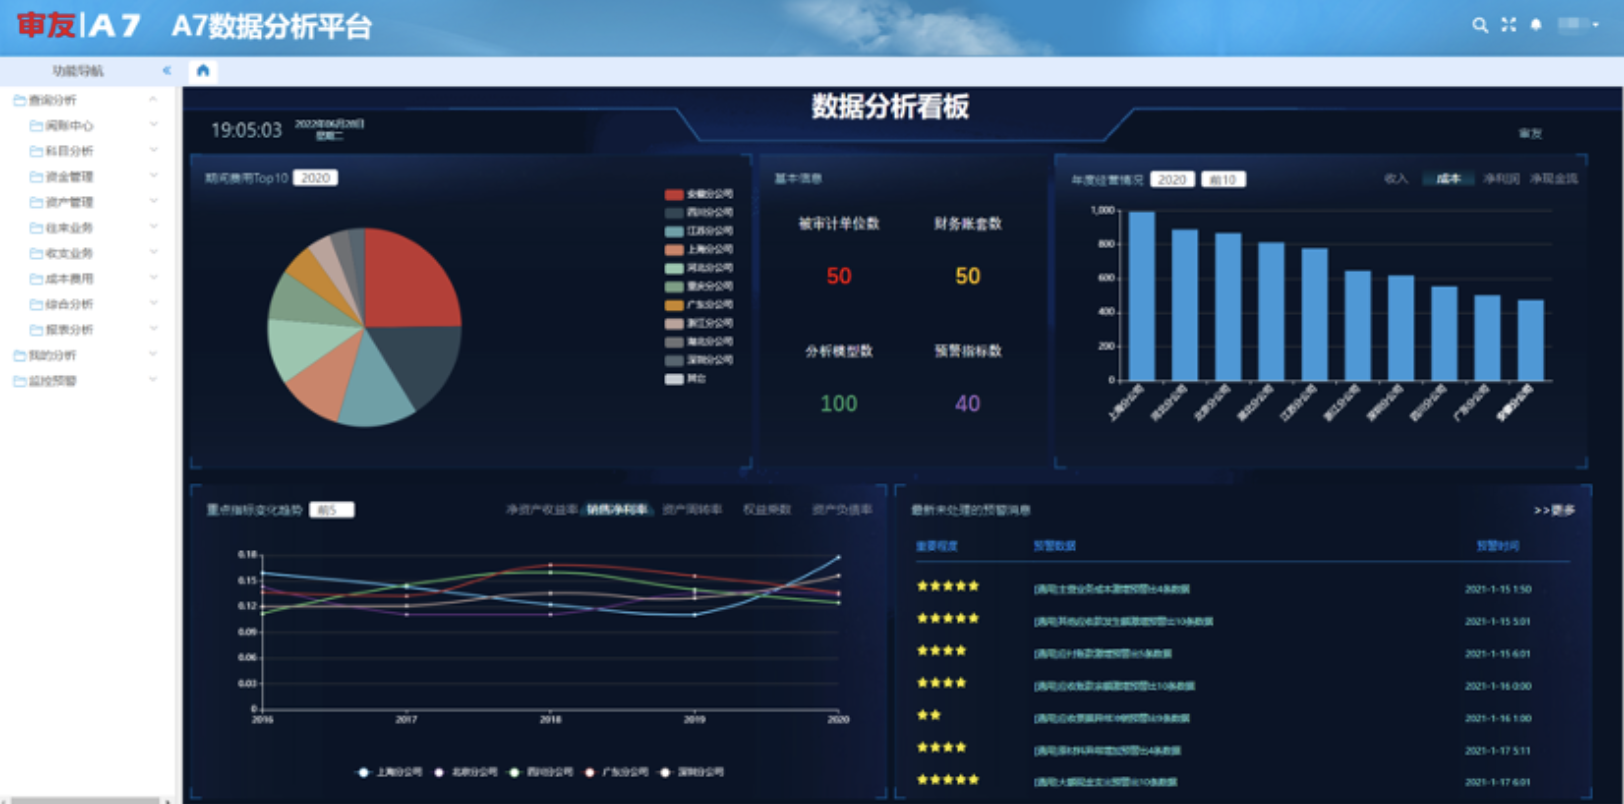
Task: Toggle fullscreen with the expand icon
Action: click(1508, 25)
